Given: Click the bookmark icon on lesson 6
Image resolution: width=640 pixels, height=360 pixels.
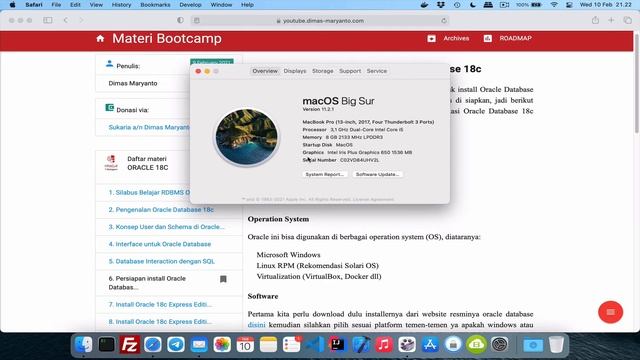Looking at the screenshot, I should click(223, 279).
